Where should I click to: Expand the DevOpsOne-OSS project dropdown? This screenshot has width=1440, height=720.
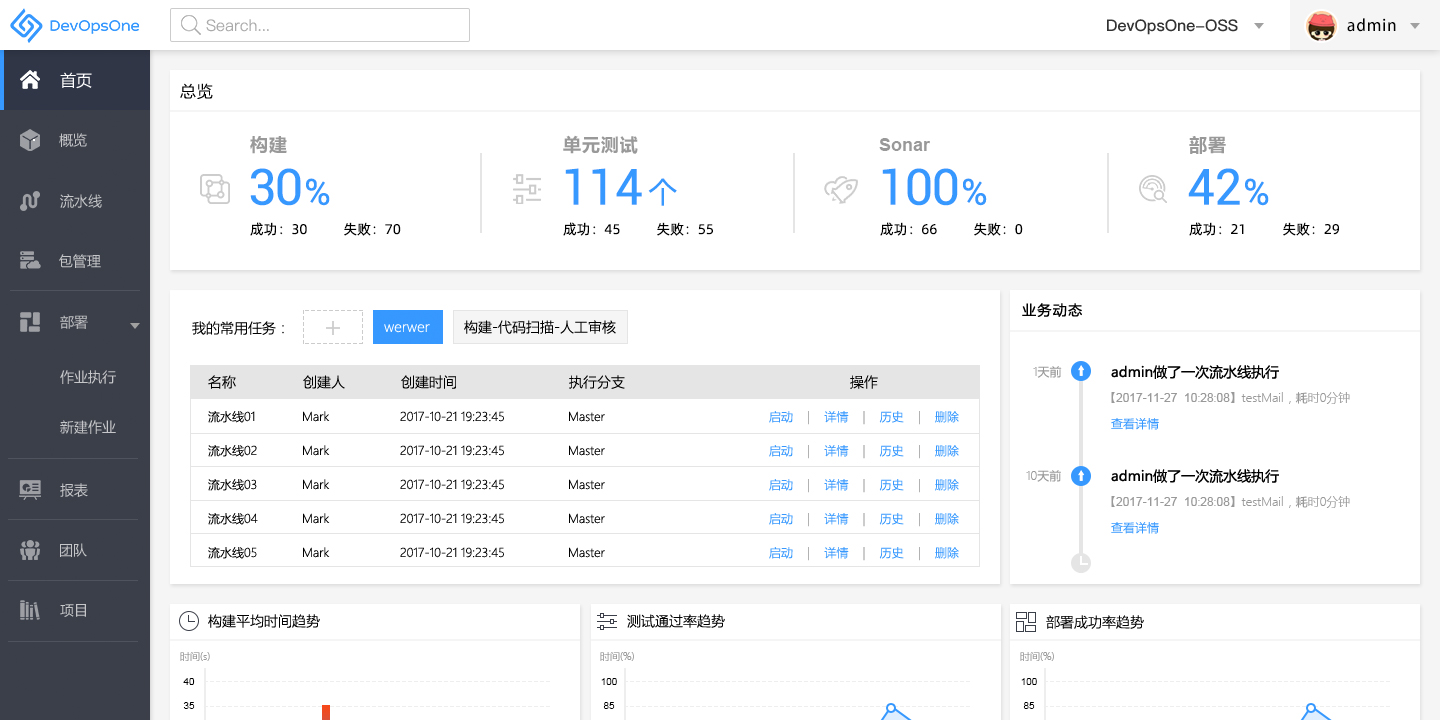click(x=1259, y=26)
